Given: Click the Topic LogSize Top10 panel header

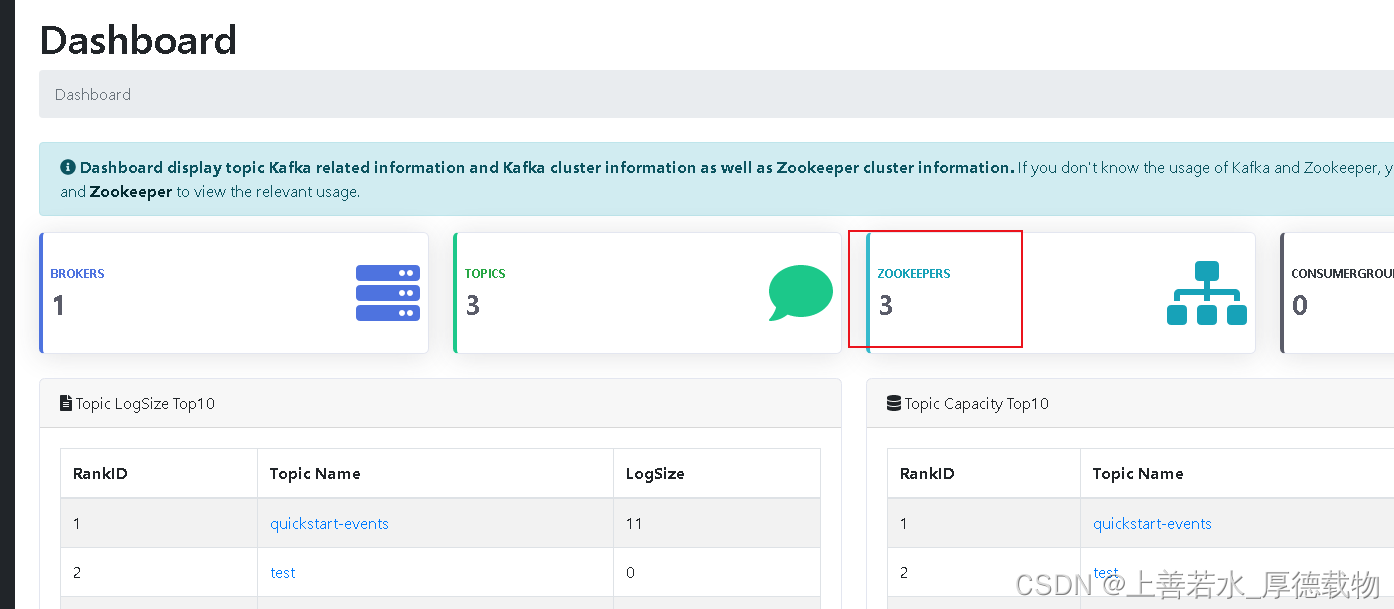Looking at the screenshot, I should (440, 404).
